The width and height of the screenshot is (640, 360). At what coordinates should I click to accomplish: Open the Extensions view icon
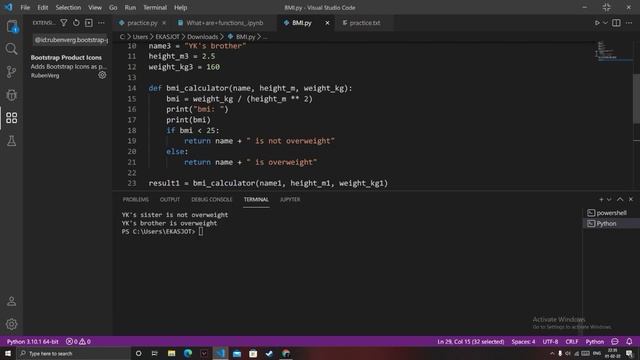[x=11, y=118]
